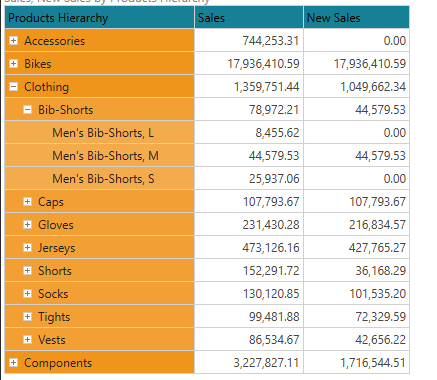Expand the Accessories row

pos(13,41)
